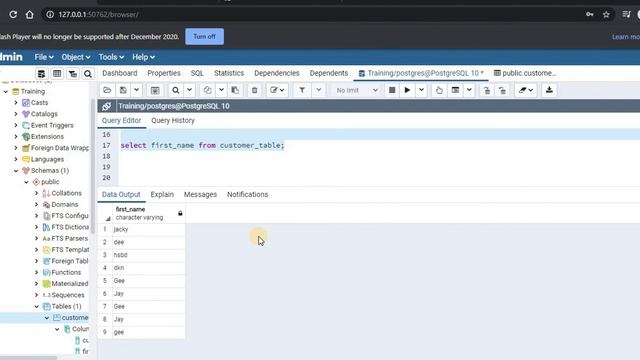Click the filtered rows browser icon
Screen dimensions: 640x360
point(73,73)
